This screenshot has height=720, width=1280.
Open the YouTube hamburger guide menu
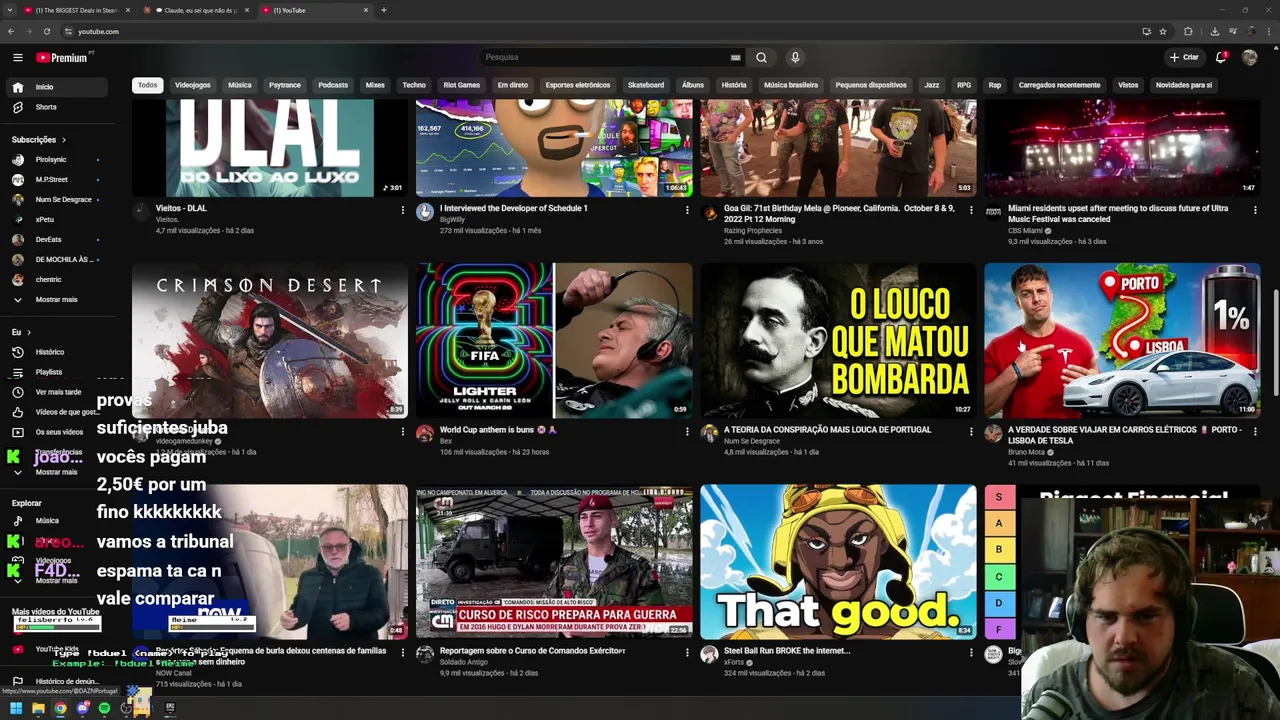click(x=17, y=57)
